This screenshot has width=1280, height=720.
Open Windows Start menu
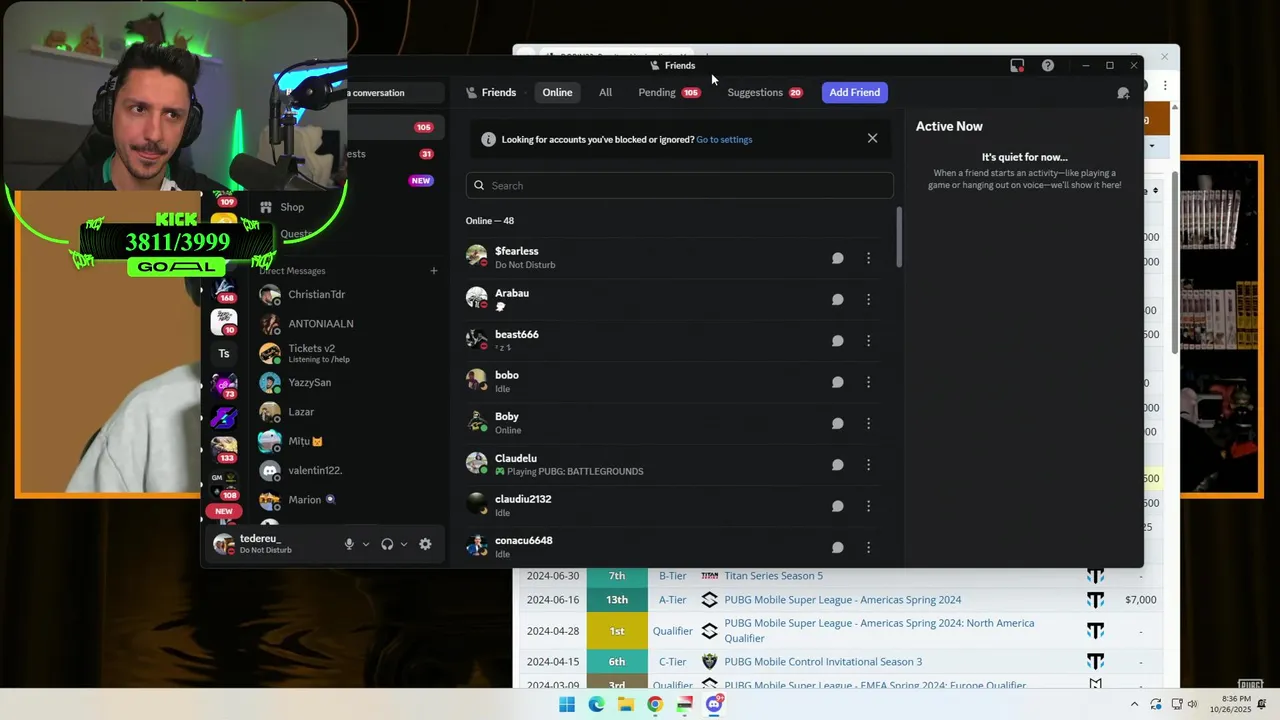click(x=567, y=704)
